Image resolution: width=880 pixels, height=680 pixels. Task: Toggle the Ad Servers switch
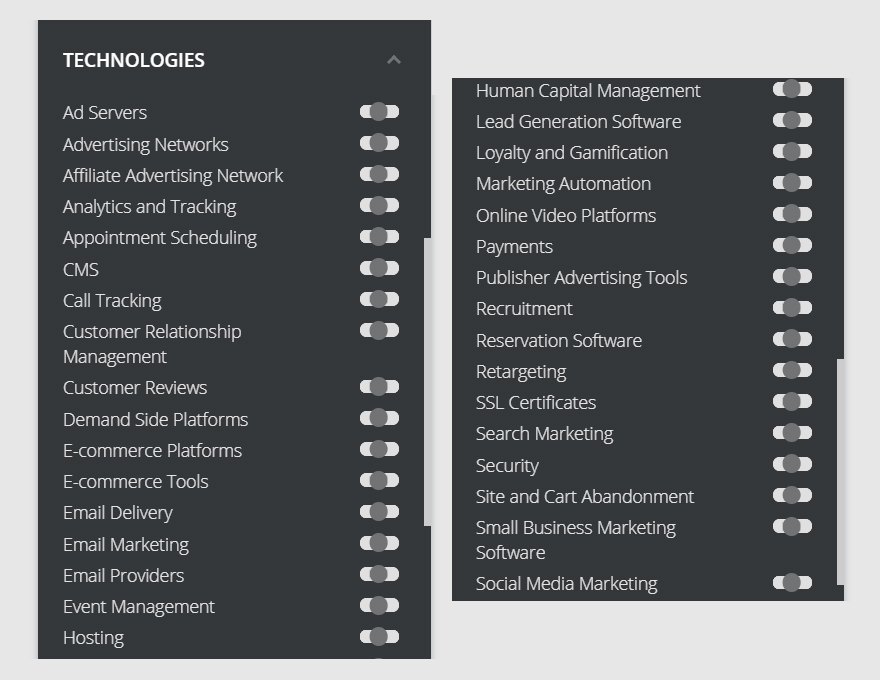tap(379, 112)
